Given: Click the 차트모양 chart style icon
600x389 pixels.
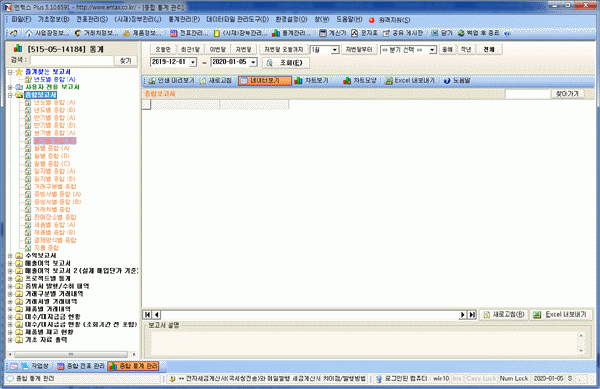Looking at the screenshot, I should pos(347,81).
